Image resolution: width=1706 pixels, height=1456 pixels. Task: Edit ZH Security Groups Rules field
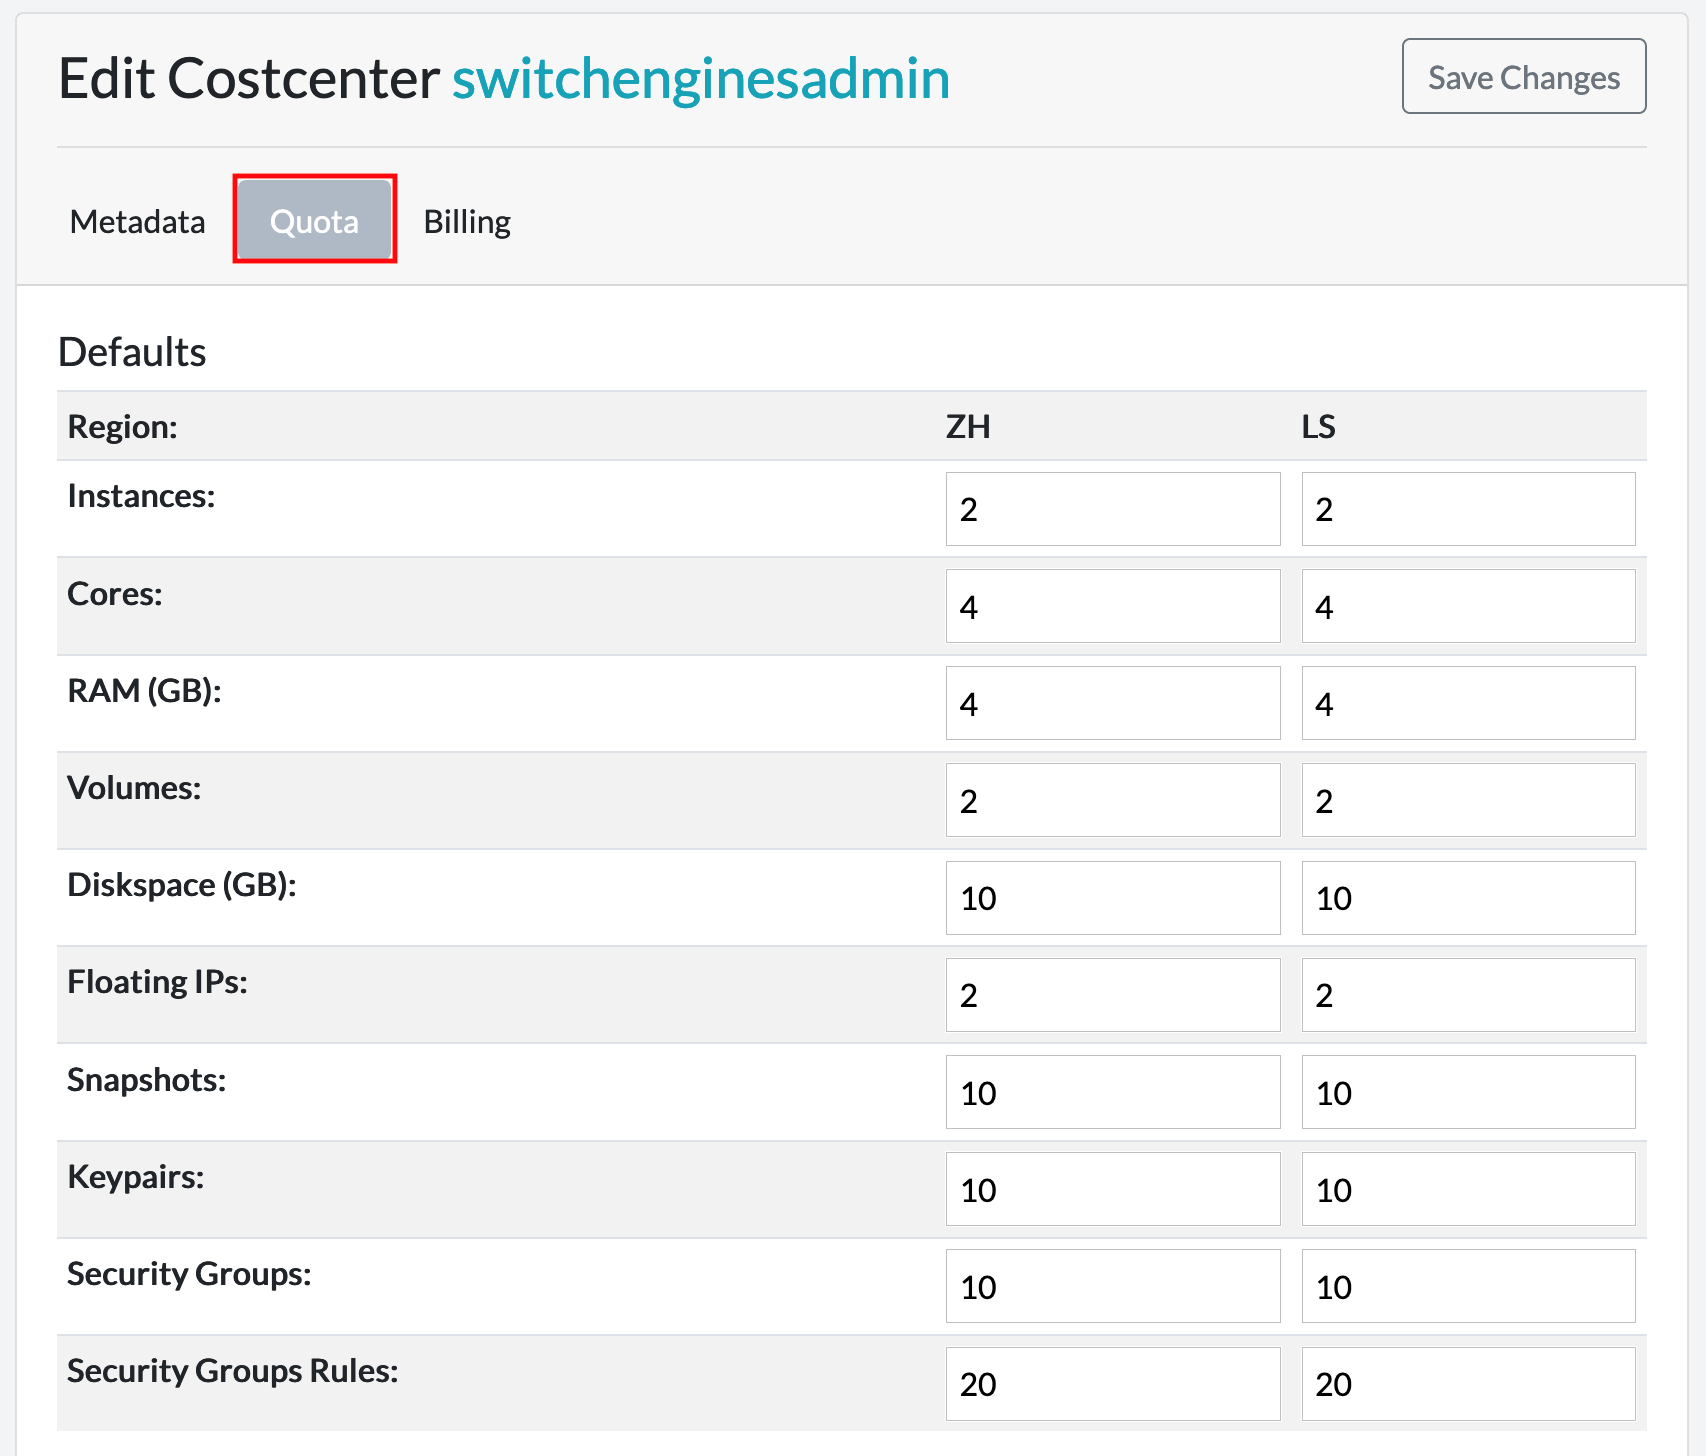click(x=1113, y=1384)
